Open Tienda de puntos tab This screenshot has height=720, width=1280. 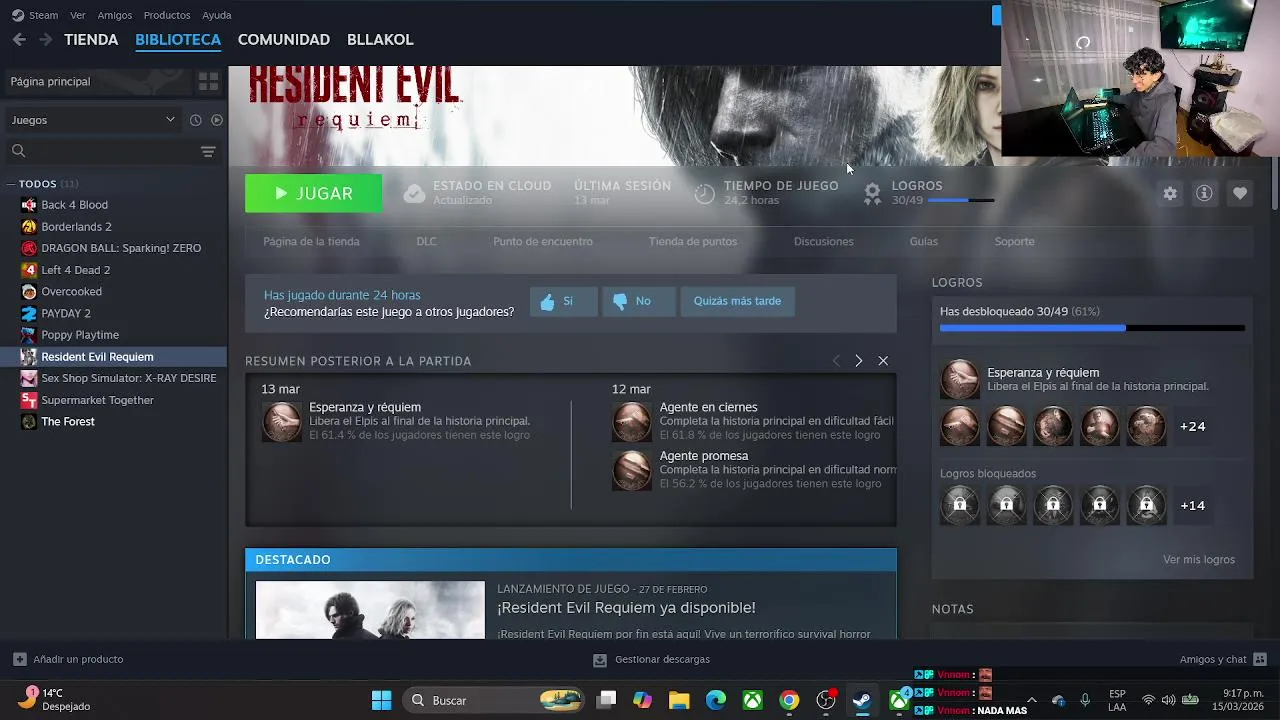pyautogui.click(x=693, y=242)
